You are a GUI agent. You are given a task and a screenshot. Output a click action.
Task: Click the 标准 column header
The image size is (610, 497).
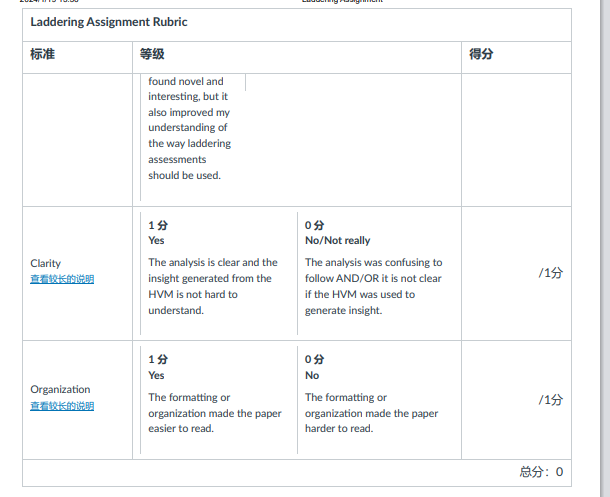[x=42, y=54]
